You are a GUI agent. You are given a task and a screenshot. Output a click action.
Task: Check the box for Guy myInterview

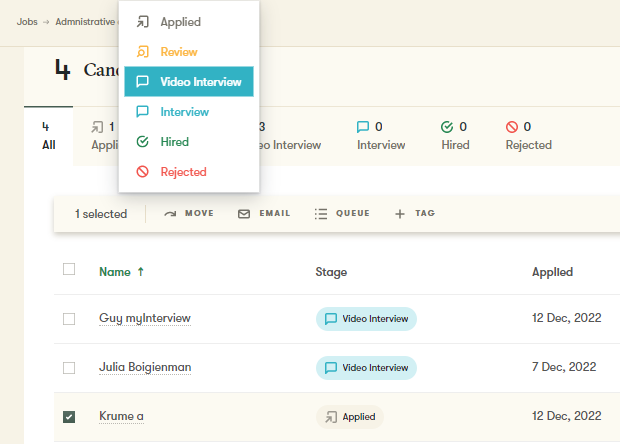click(69, 319)
